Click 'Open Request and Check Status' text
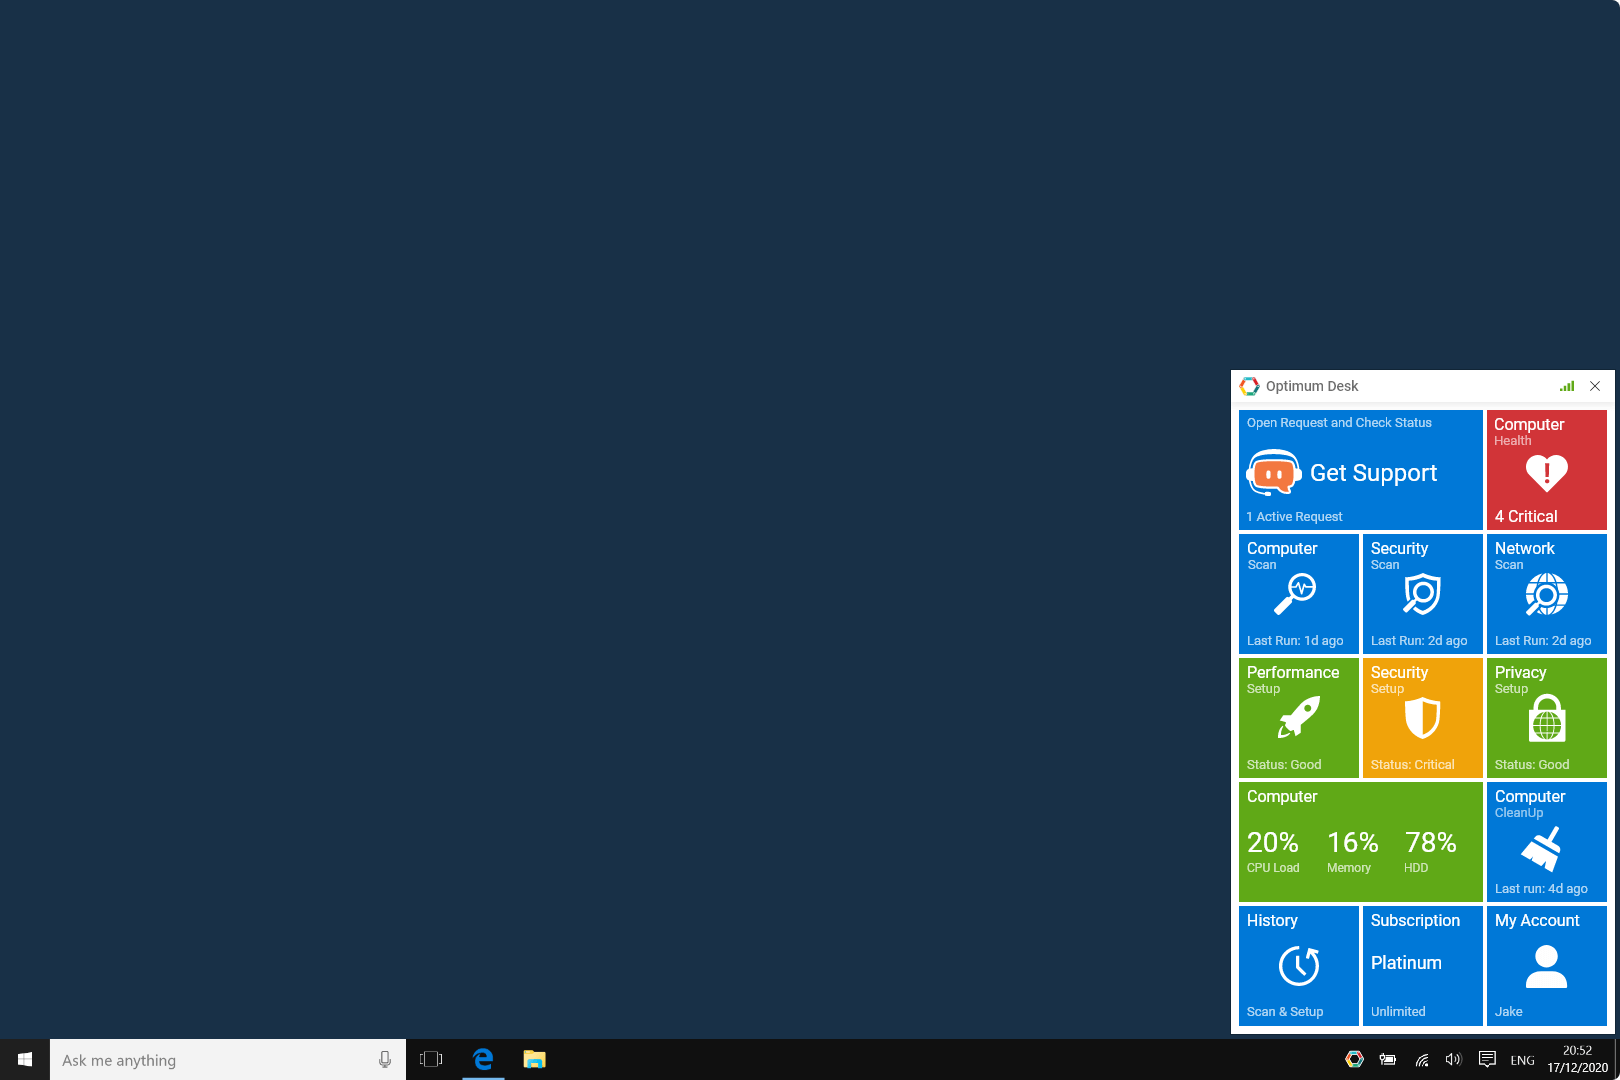 pos(1339,423)
